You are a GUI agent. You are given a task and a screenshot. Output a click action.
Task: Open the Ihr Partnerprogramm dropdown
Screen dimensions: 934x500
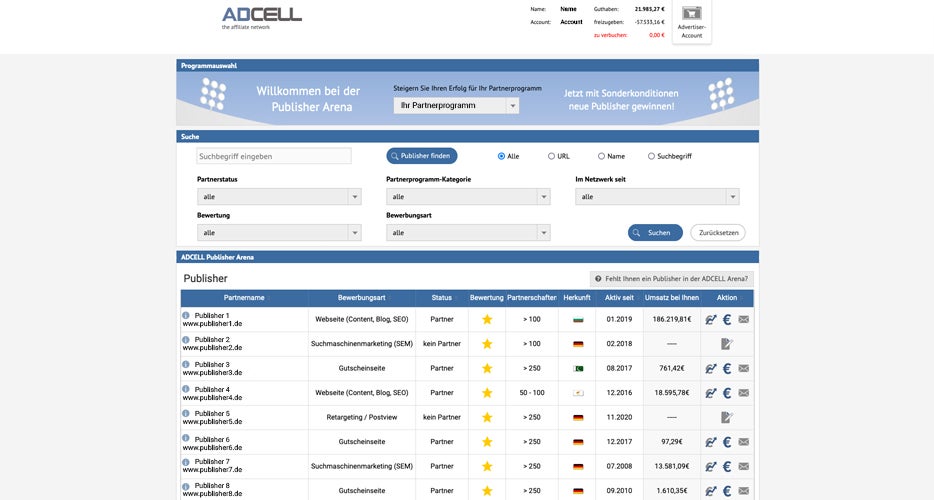click(x=456, y=105)
